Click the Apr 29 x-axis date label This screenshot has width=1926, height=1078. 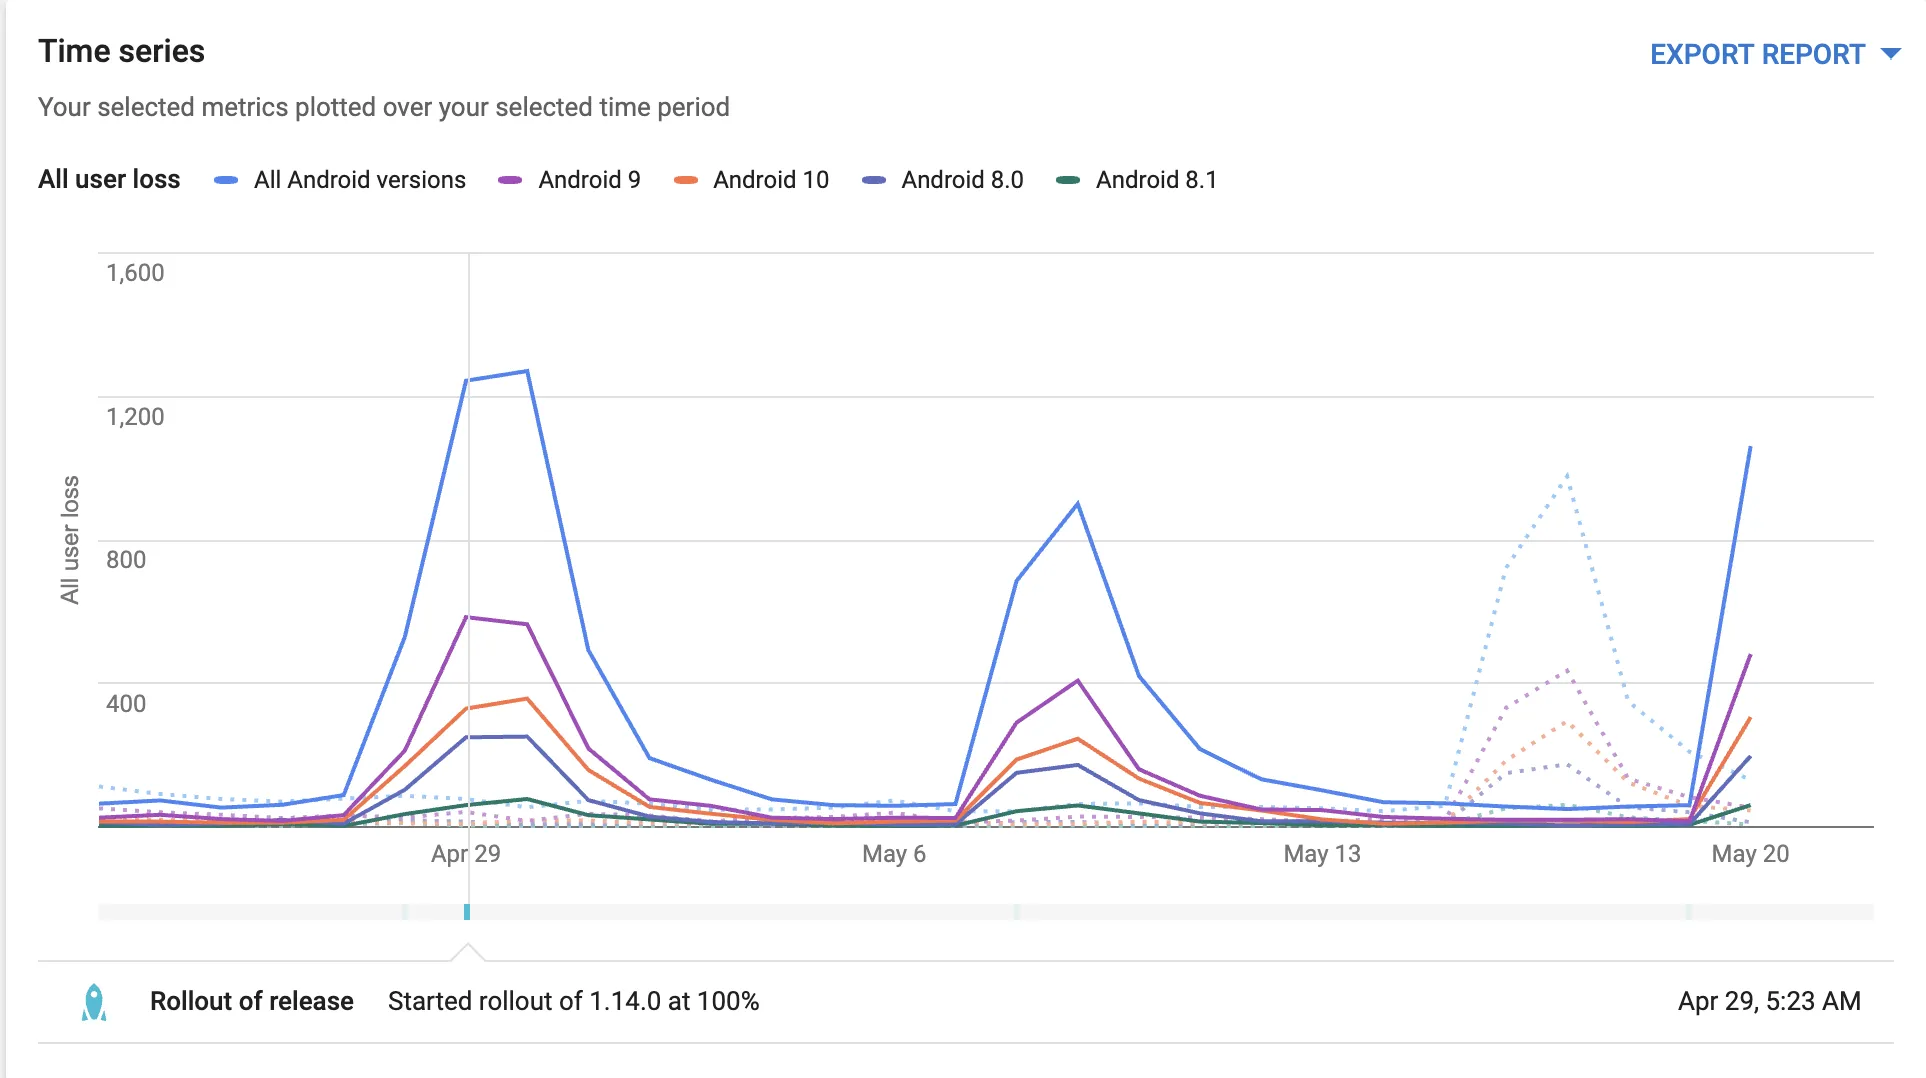coord(466,854)
